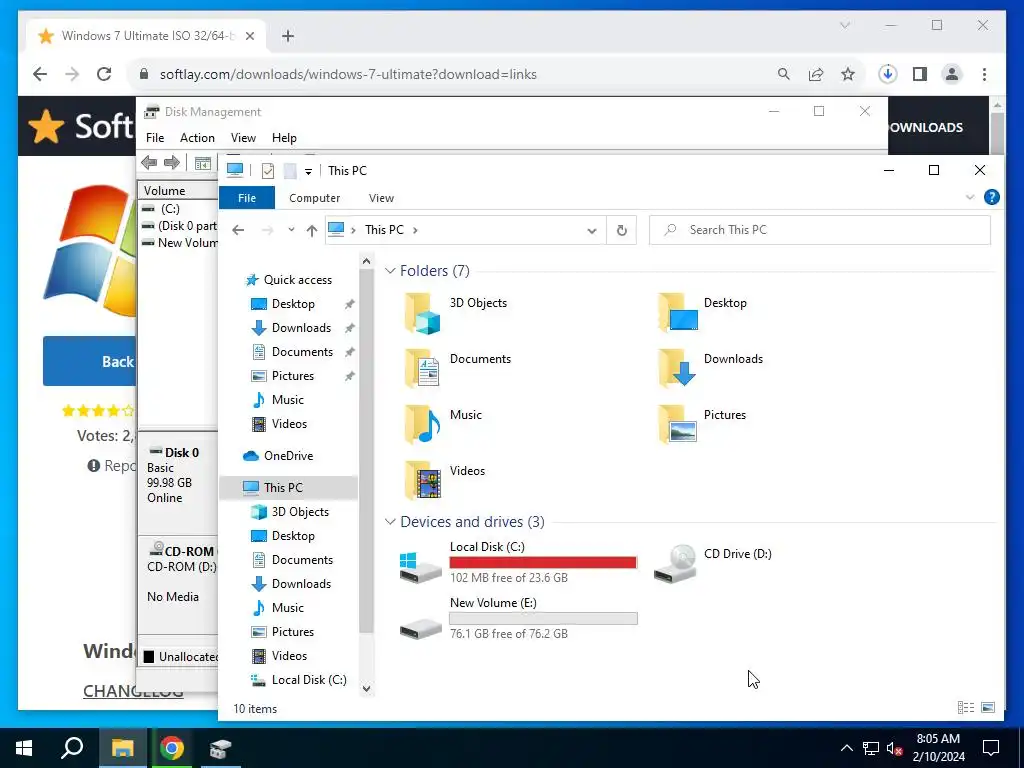
Task: Close the Windows 7 Ultimate ISO tab
Action: (x=249, y=36)
